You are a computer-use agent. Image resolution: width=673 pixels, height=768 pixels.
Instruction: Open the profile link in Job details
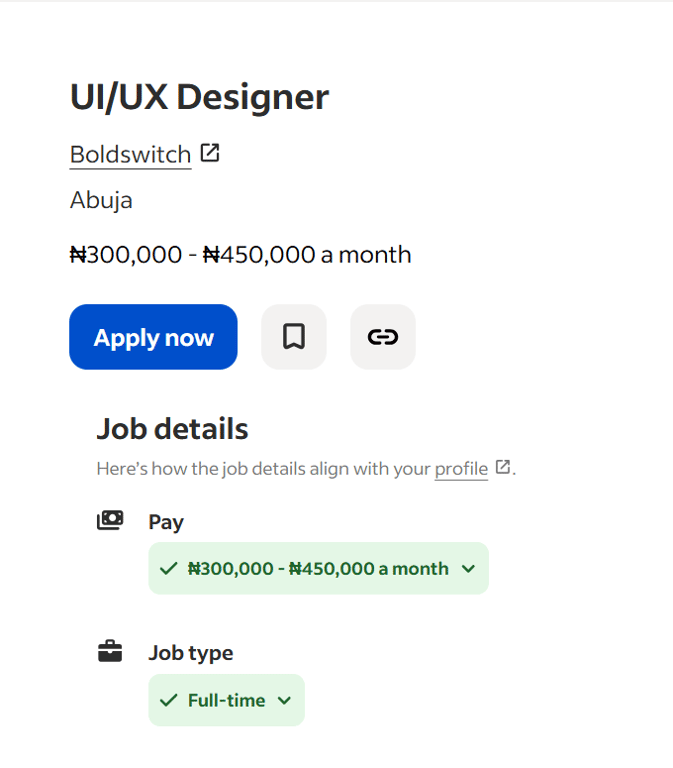point(461,468)
